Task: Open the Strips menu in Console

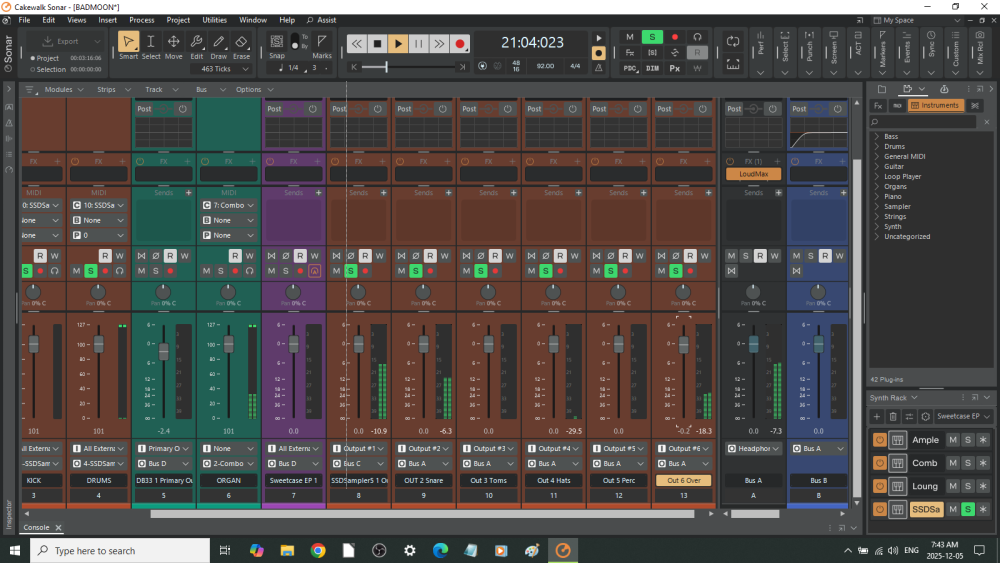Action: coord(106,89)
